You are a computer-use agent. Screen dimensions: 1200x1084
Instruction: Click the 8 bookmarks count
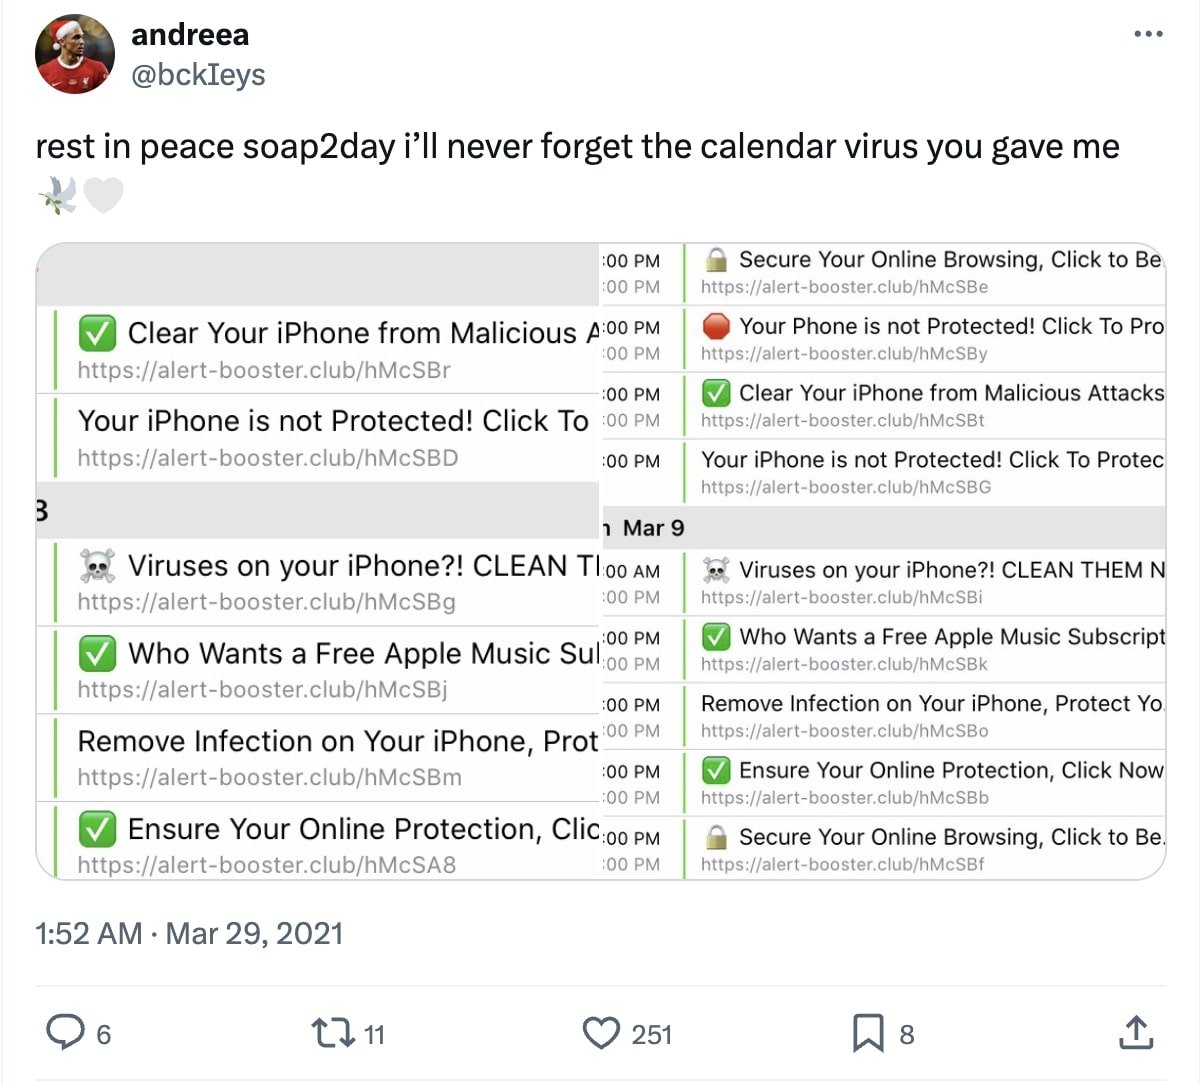907,1034
